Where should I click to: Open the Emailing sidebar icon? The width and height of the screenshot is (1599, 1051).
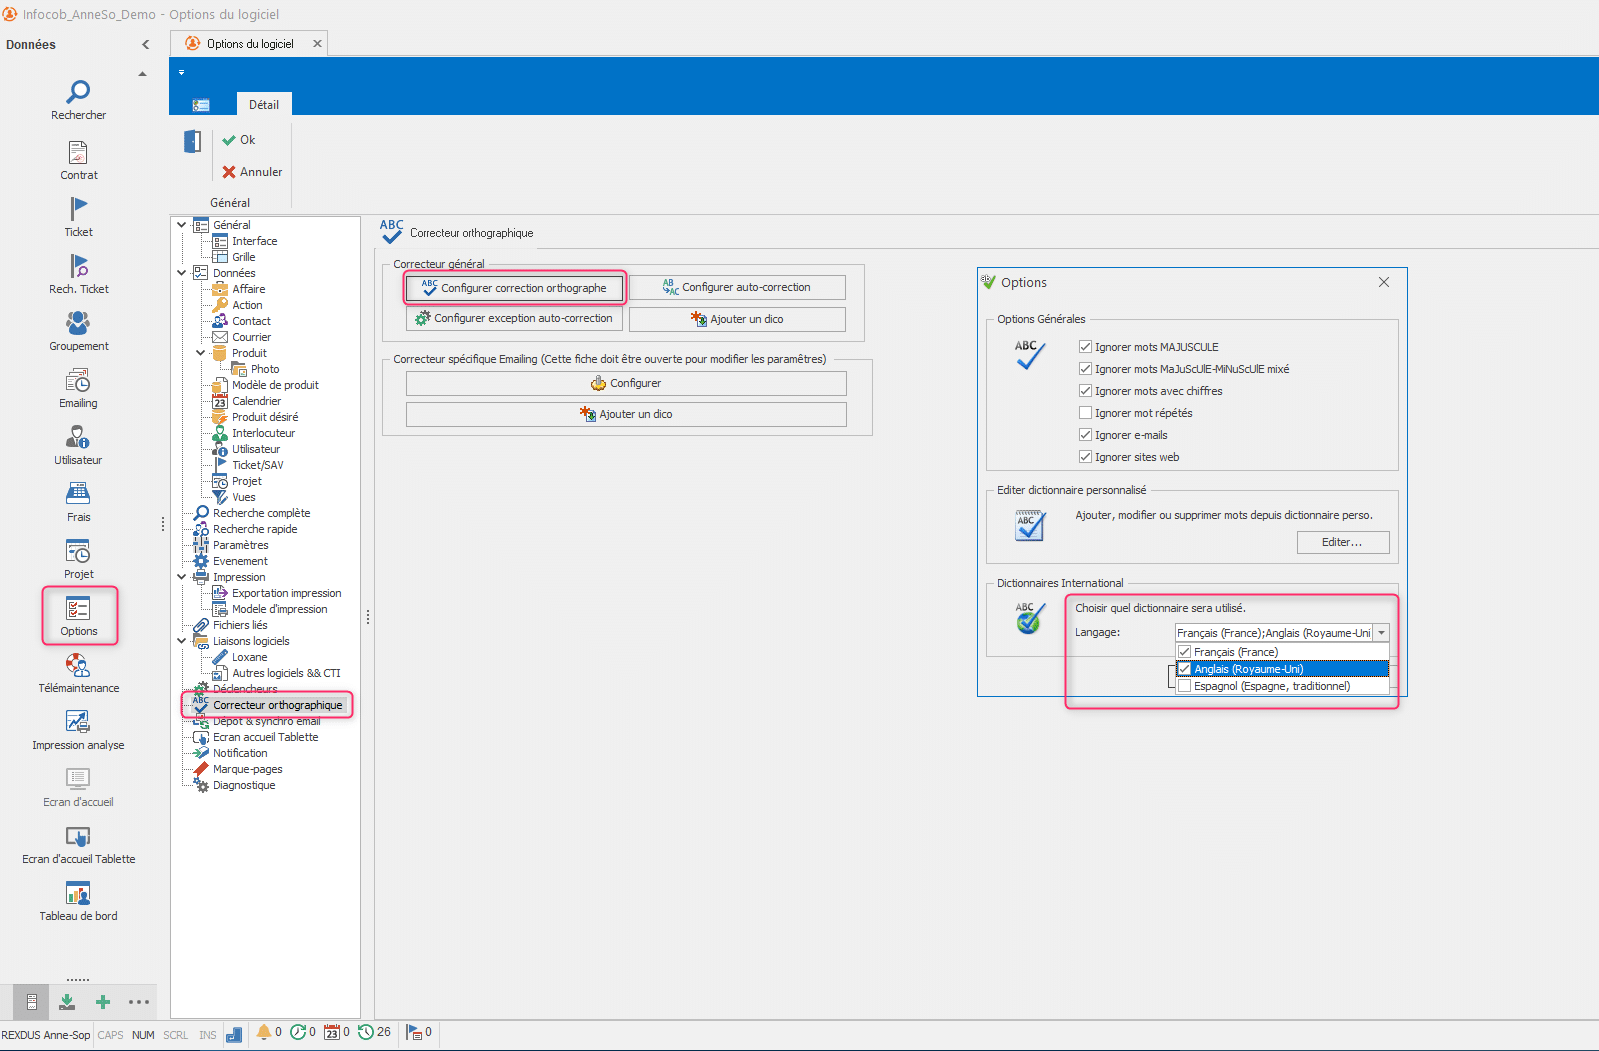(x=78, y=381)
